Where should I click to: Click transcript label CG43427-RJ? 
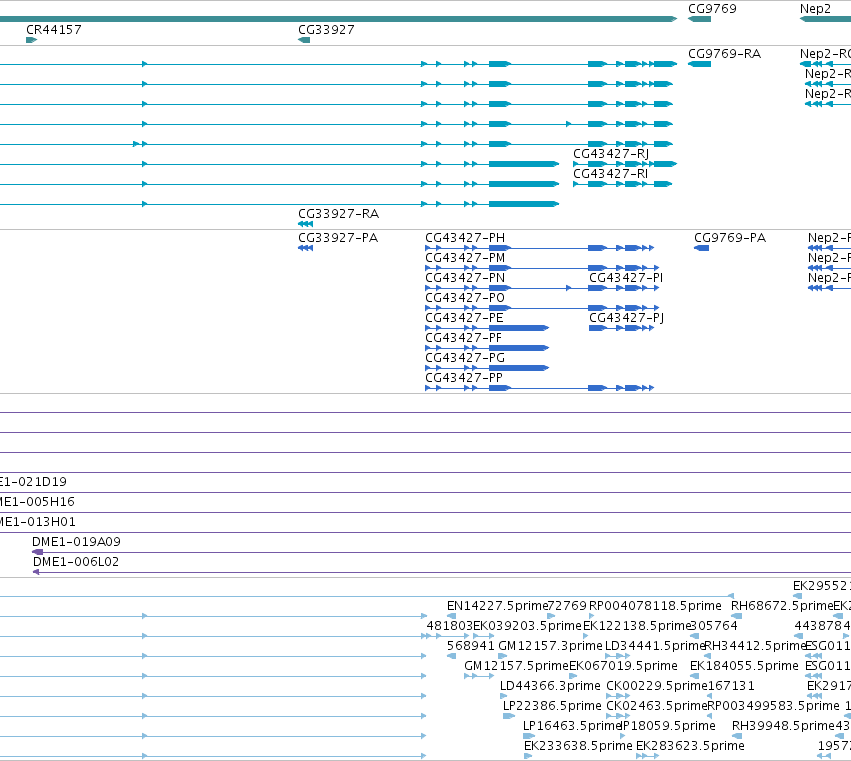point(611,154)
